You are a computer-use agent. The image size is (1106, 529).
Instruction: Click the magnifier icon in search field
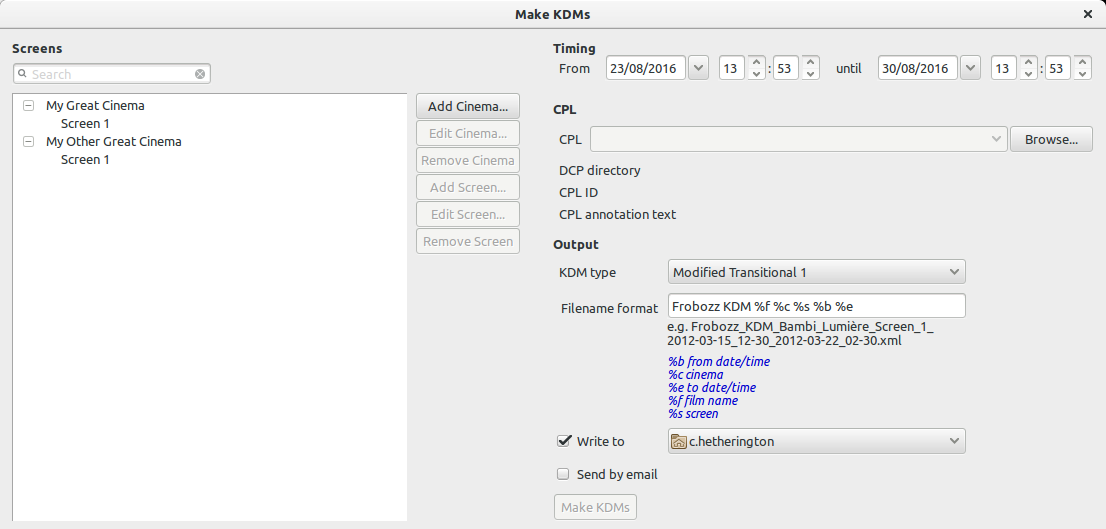pyautogui.click(x=22, y=73)
